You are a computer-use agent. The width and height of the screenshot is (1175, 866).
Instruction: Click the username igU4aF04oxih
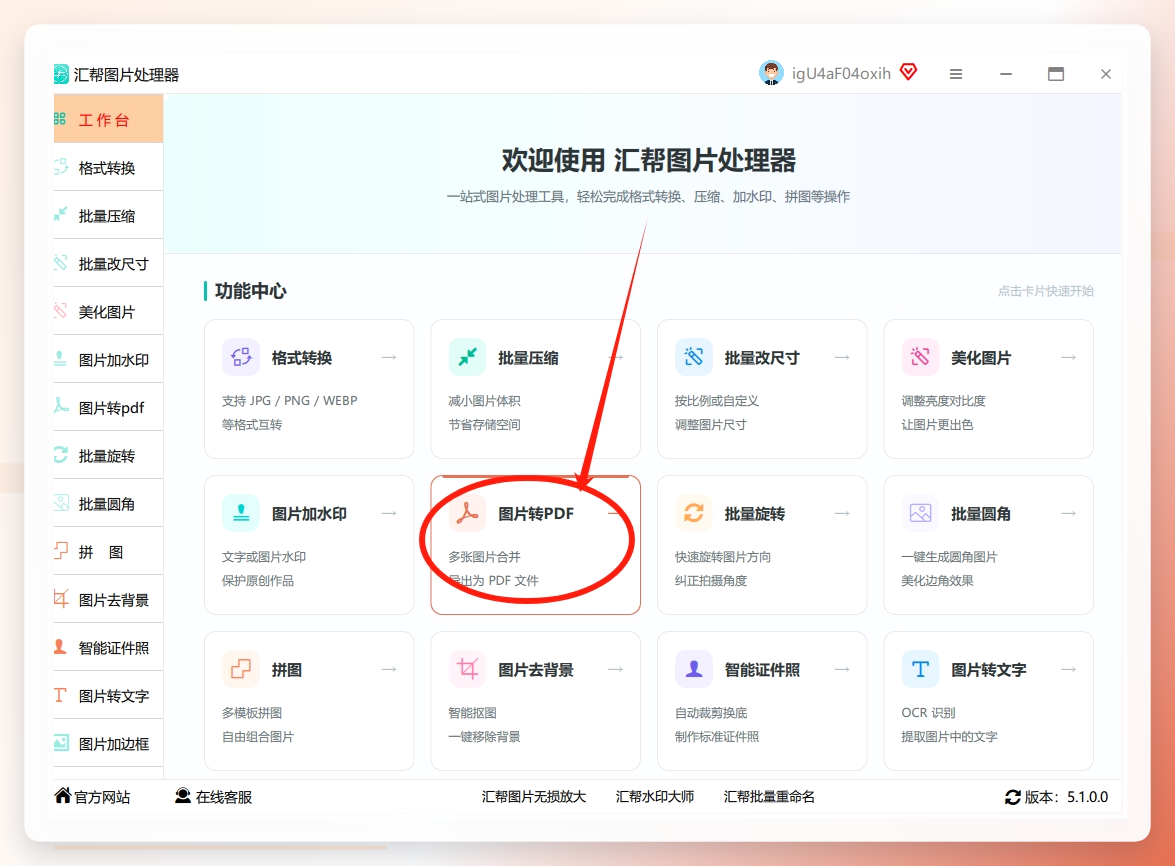pos(841,73)
